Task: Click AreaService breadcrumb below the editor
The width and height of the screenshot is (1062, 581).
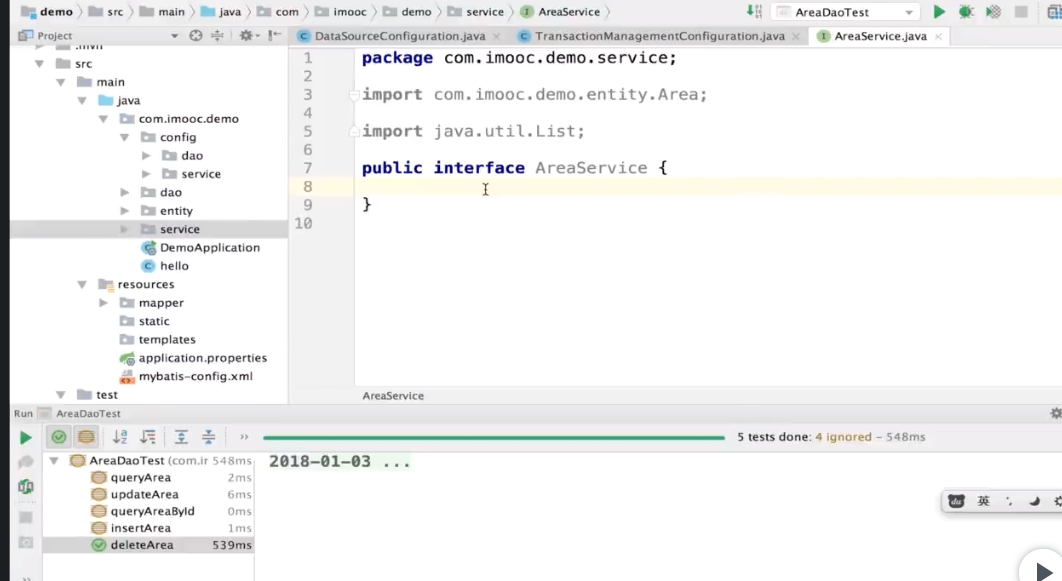Action: (x=393, y=396)
